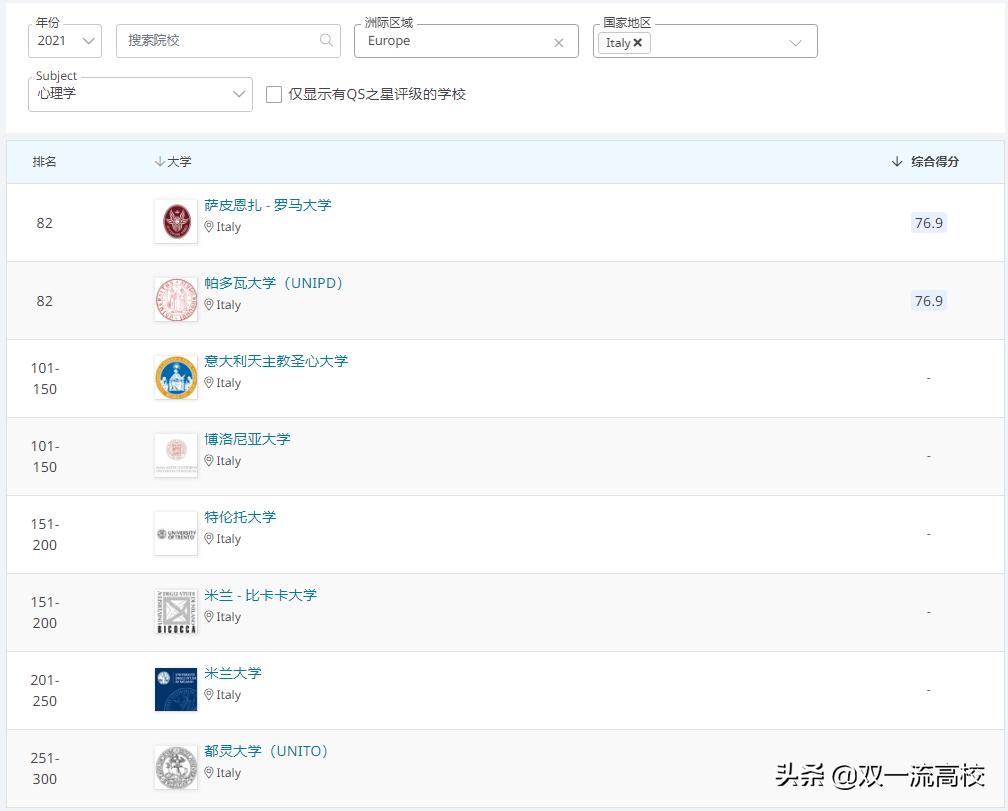Open the 国家地区 dropdown
Screen dimensions: 1008x811
795,41
